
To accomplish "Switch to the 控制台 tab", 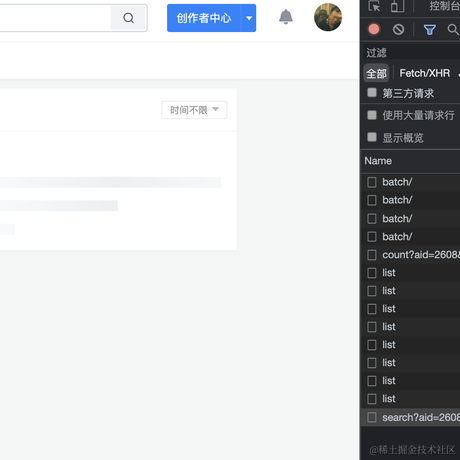I will click(444, 6).
